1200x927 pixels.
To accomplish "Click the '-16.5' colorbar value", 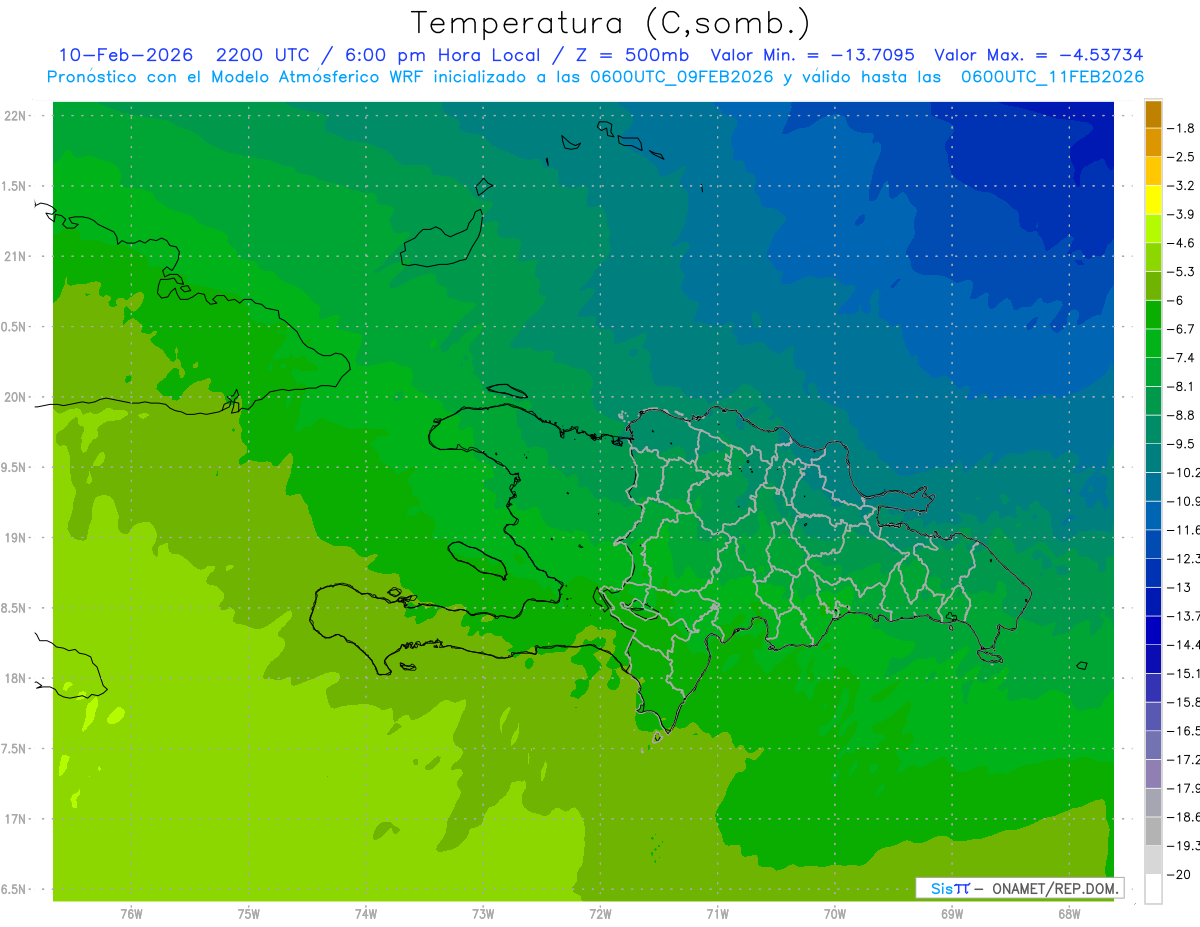I will pyautogui.click(x=1183, y=731).
